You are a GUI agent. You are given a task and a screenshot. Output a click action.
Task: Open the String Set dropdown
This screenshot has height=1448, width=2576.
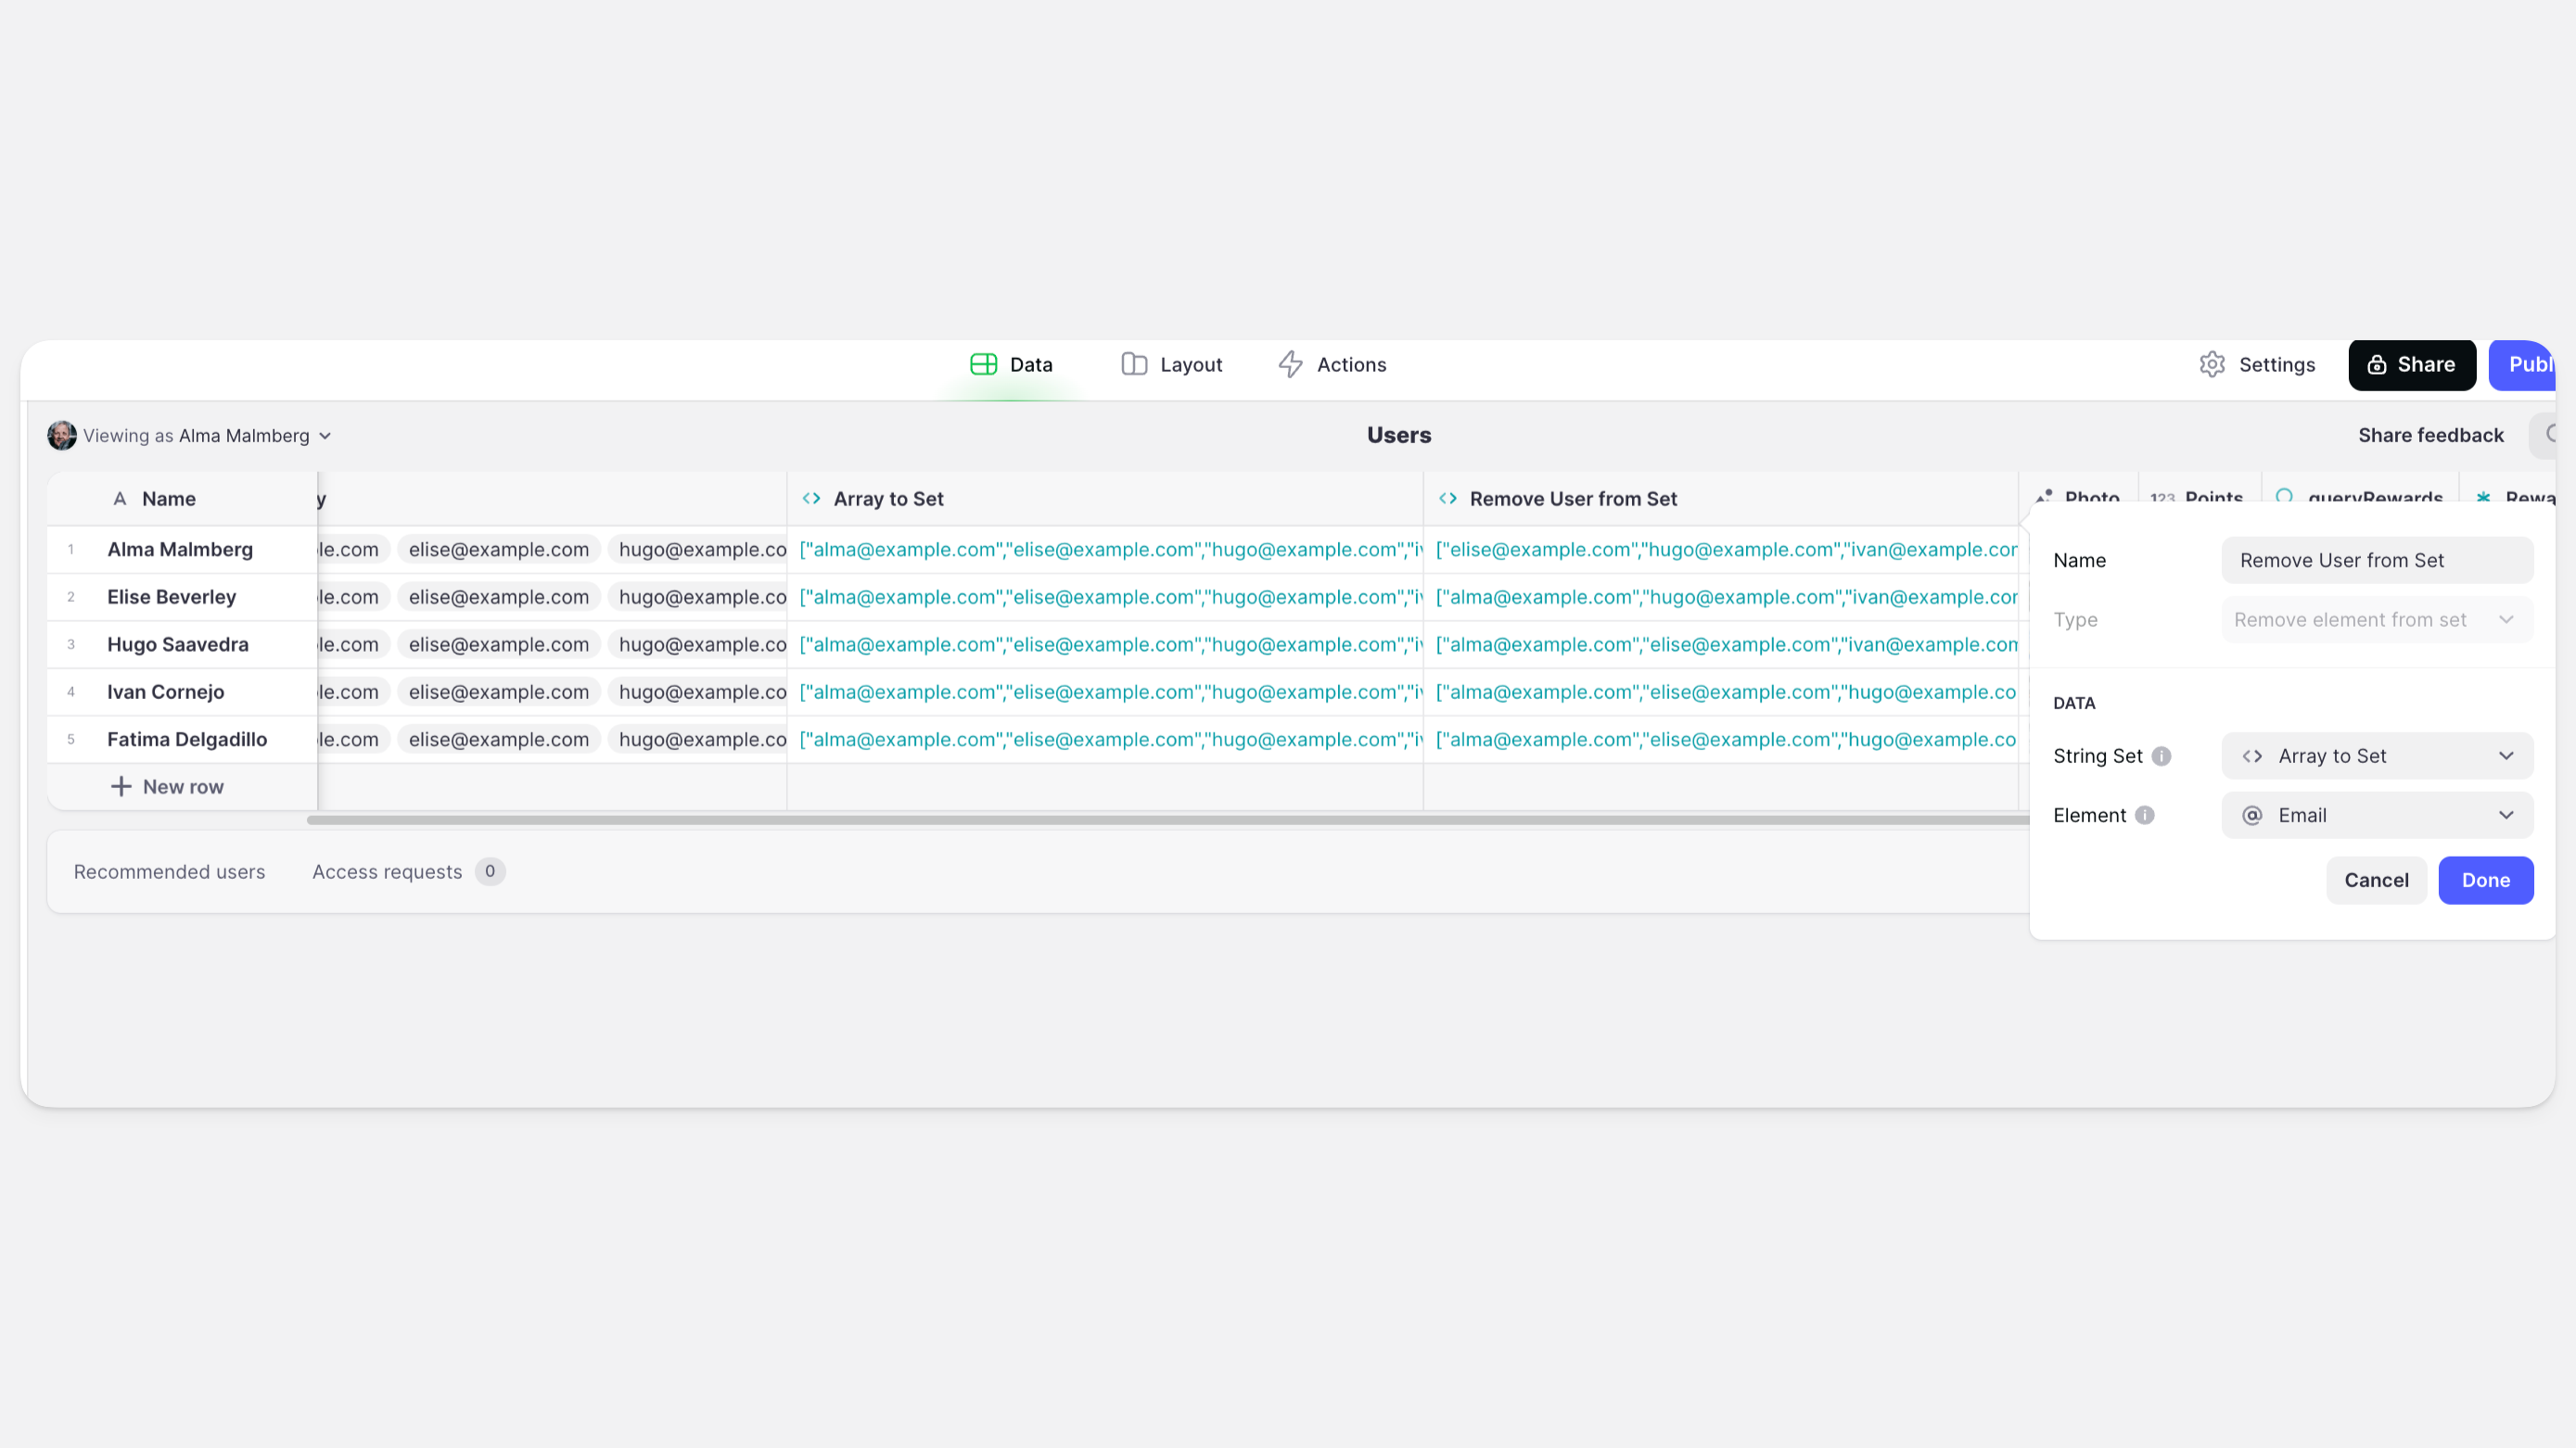click(x=2376, y=756)
